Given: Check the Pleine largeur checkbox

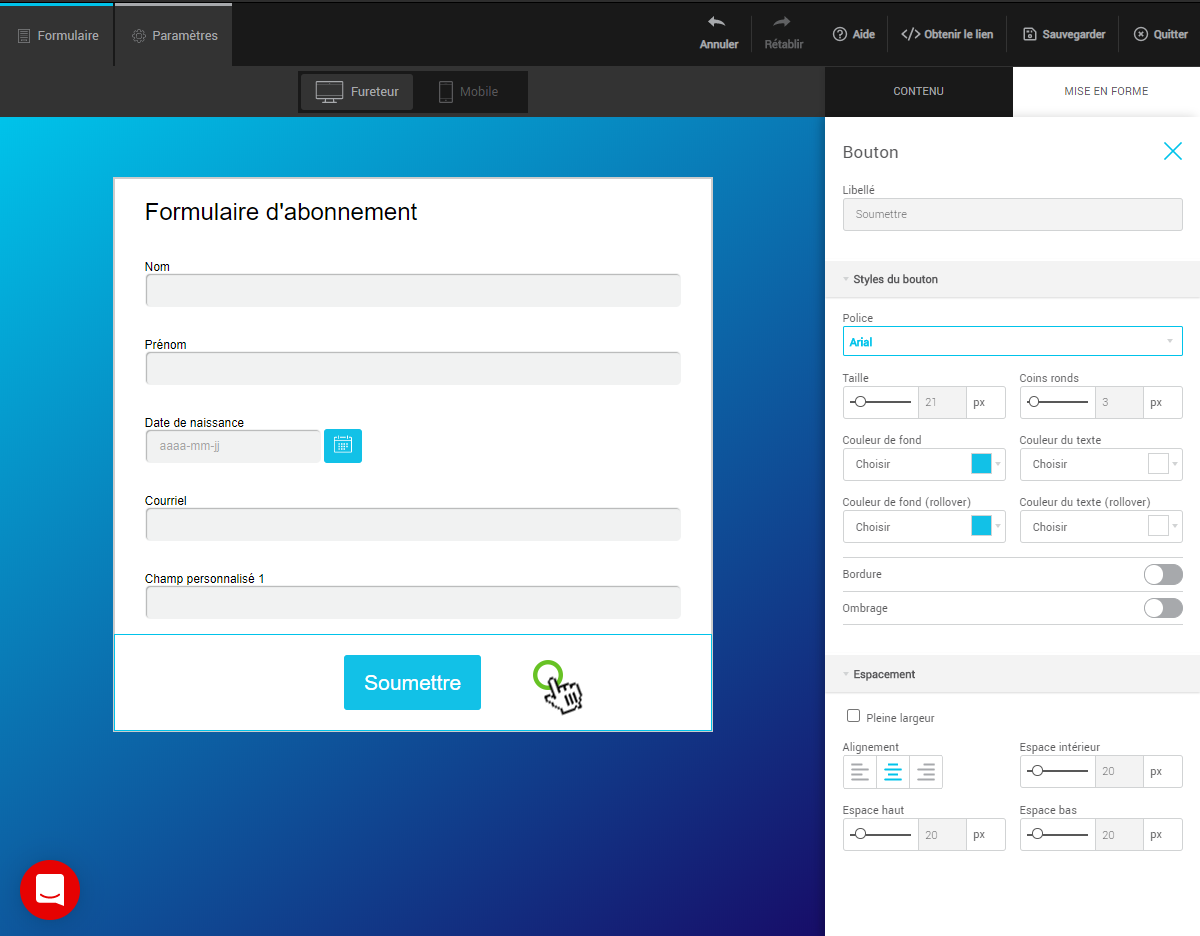Looking at the screenshot, I should click(853, 716).
